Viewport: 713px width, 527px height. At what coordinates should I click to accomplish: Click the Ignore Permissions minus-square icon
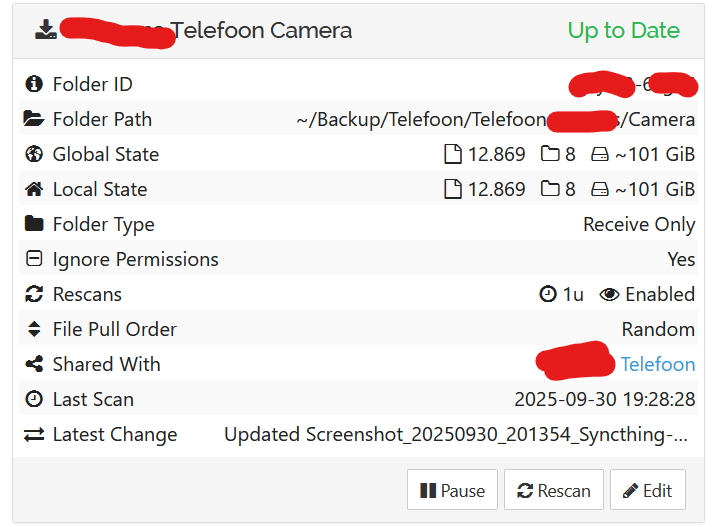tap(34, 259)
